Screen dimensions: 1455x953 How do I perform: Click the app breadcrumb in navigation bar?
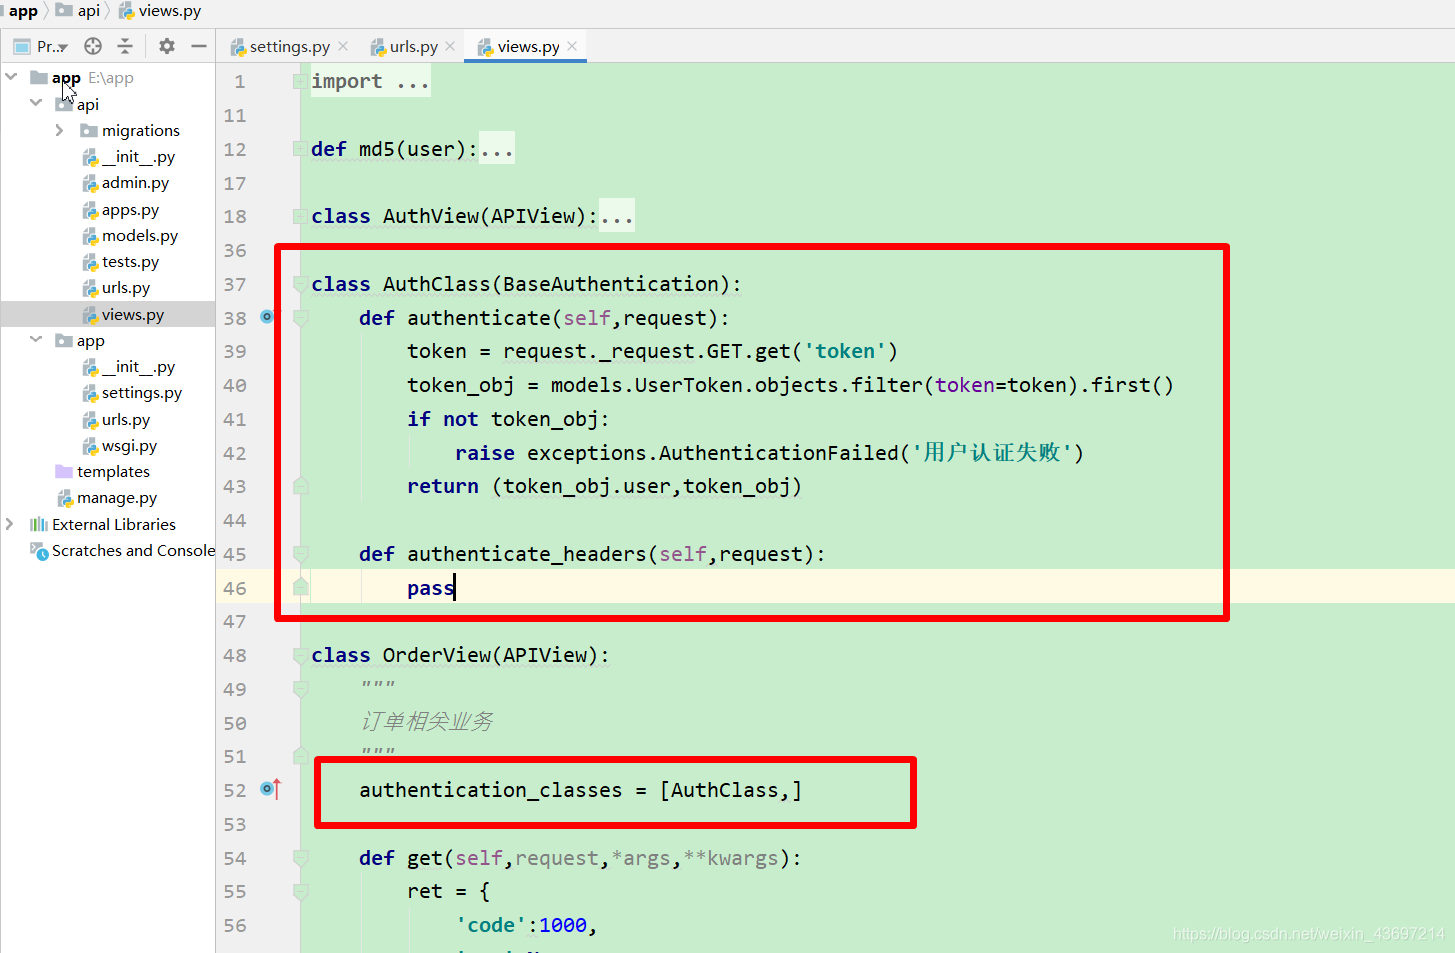pyautogui.click(x=23, y=11)
